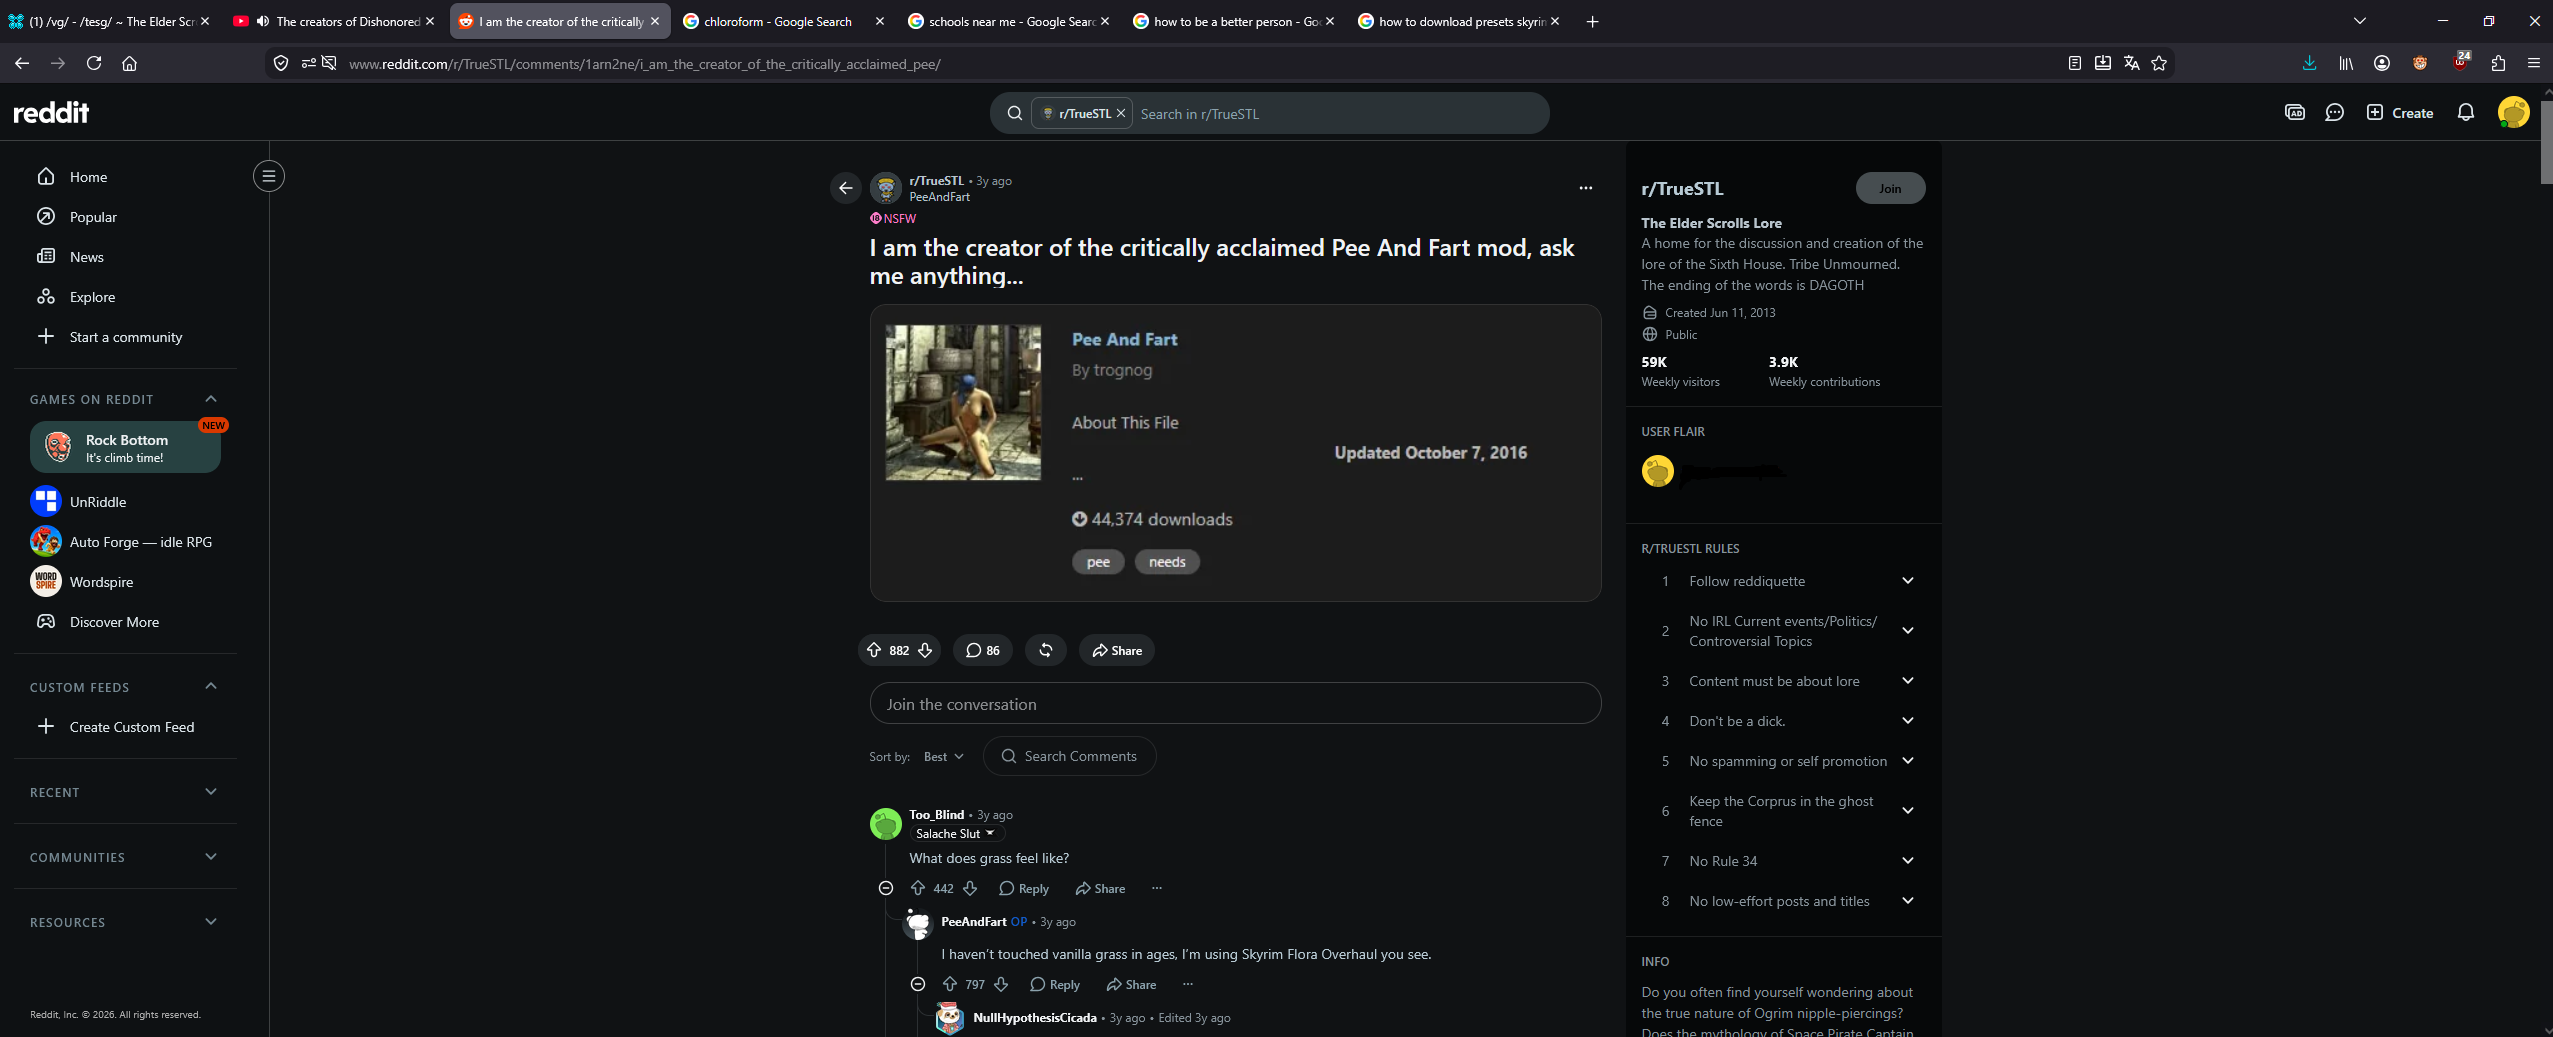This screenshot has height=1037, width=2553.
Task: Click the page vertical scrollbar
Action: [2546, 141]
